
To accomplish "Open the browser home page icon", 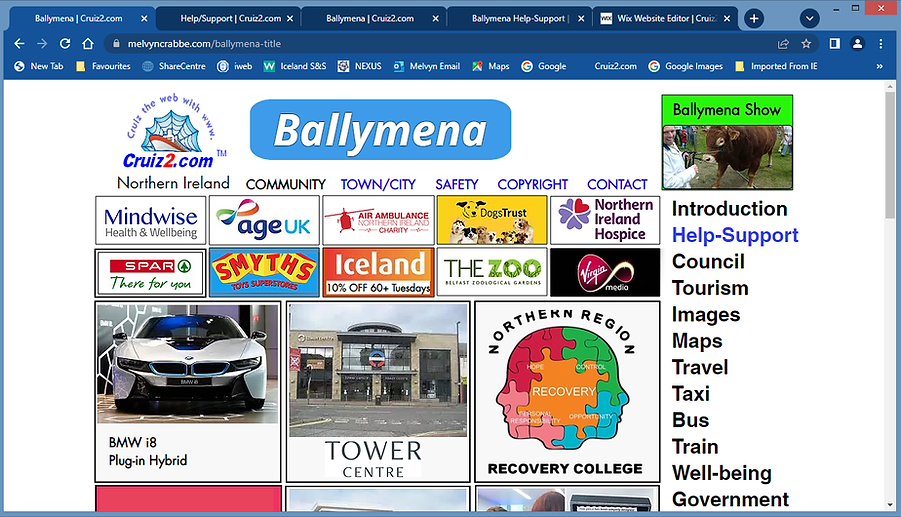I will (x=88, y=44).
